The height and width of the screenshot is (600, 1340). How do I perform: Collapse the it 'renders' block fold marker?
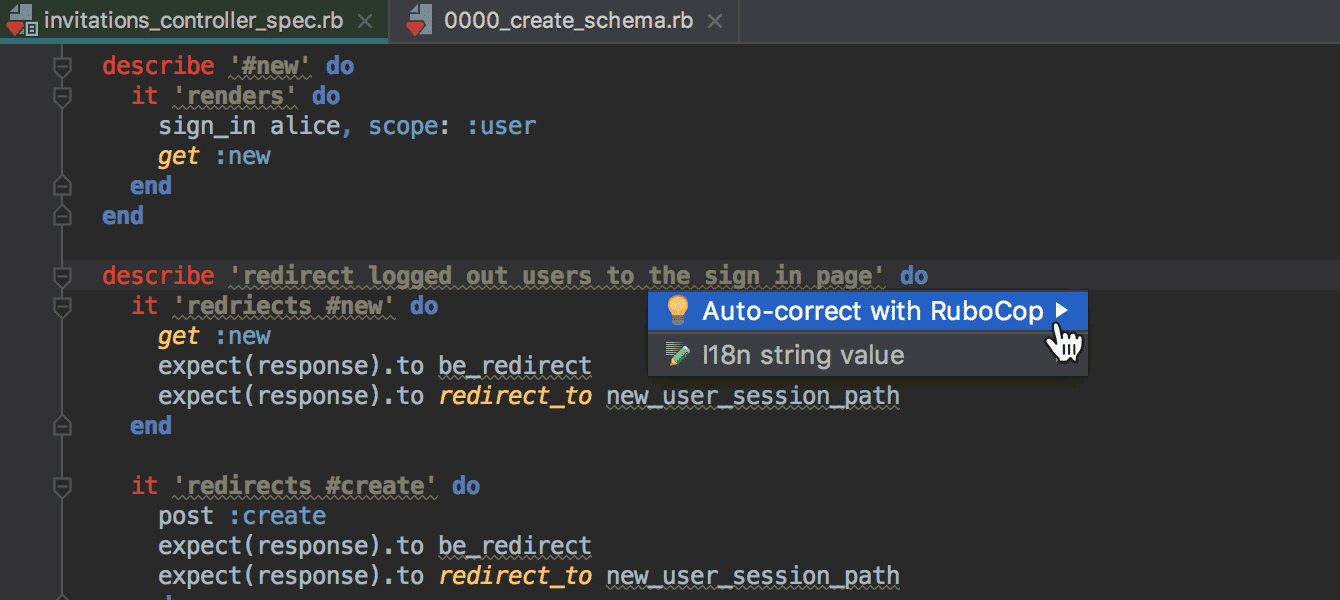pos(62,96)
